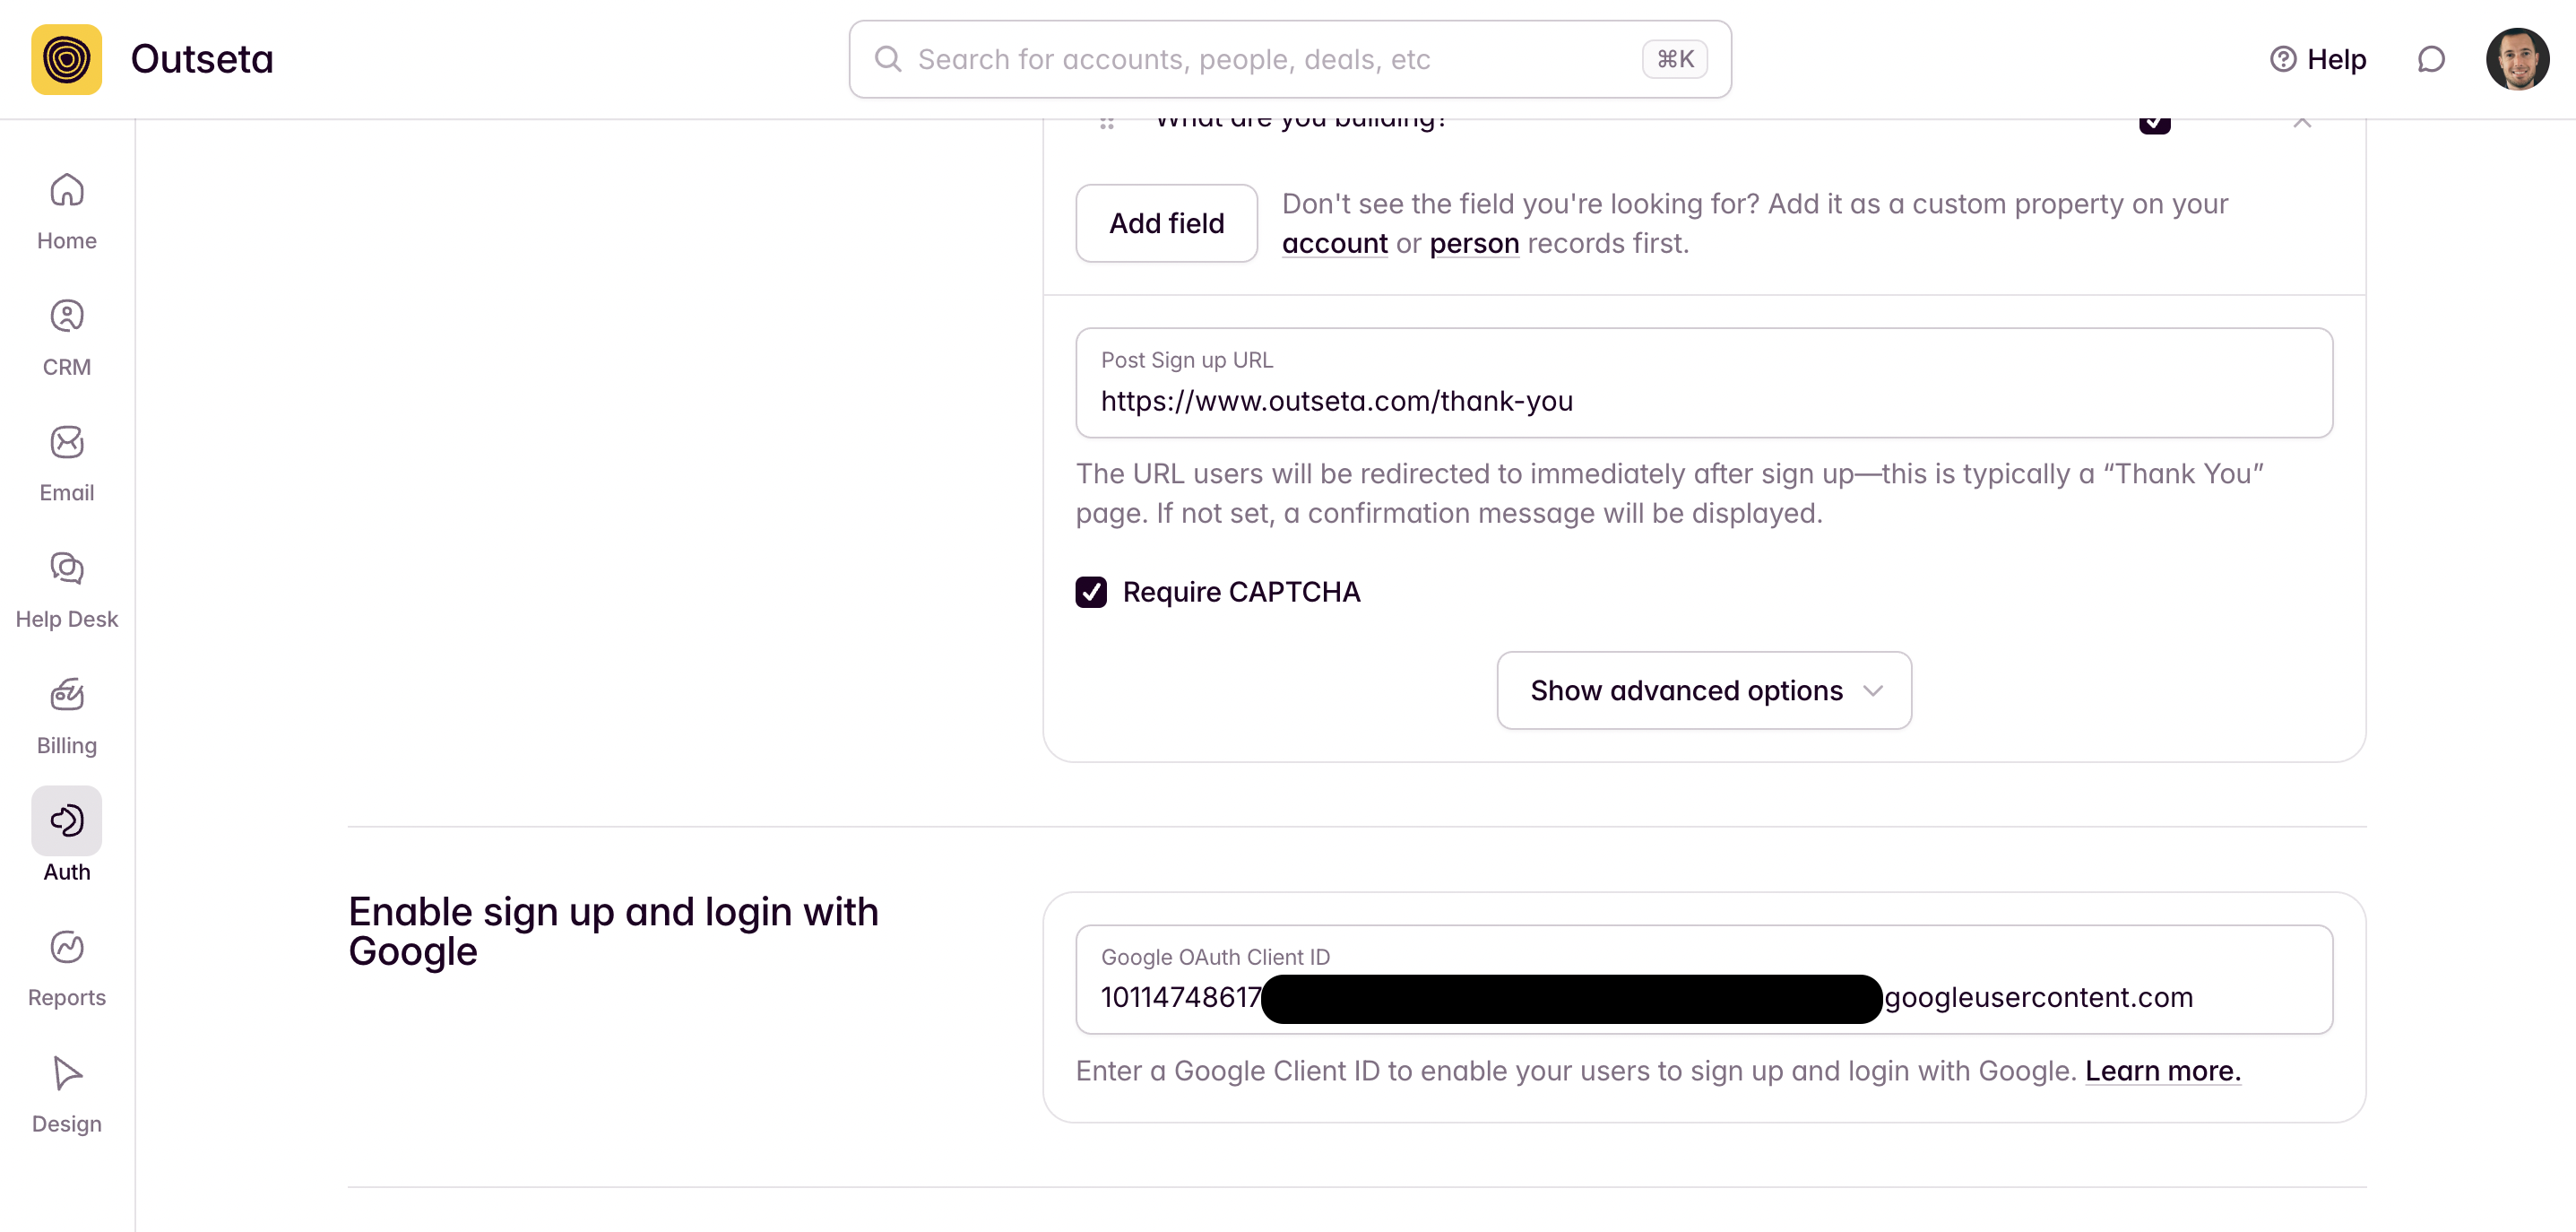Open the Reports section
Image resolution: width=2576 pixels, height=1232 pixels.
click(67, 968)
